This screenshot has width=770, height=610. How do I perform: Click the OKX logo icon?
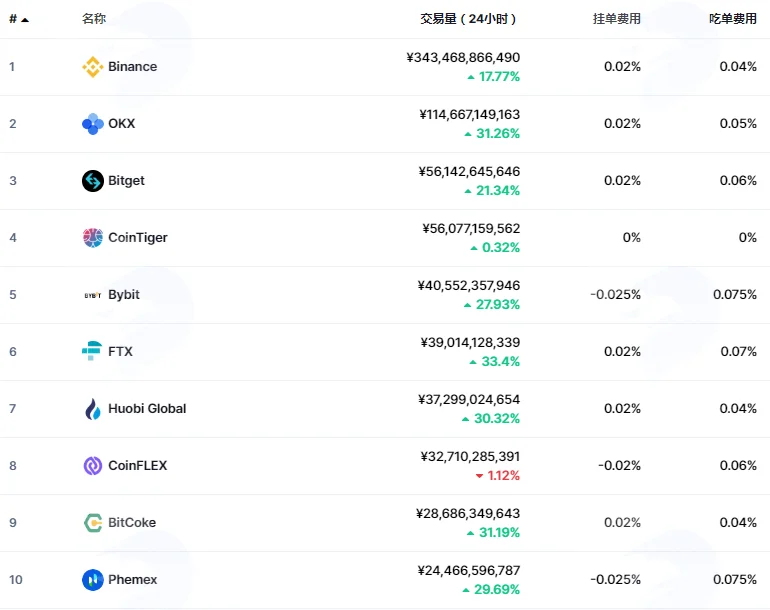click(92, 124)
